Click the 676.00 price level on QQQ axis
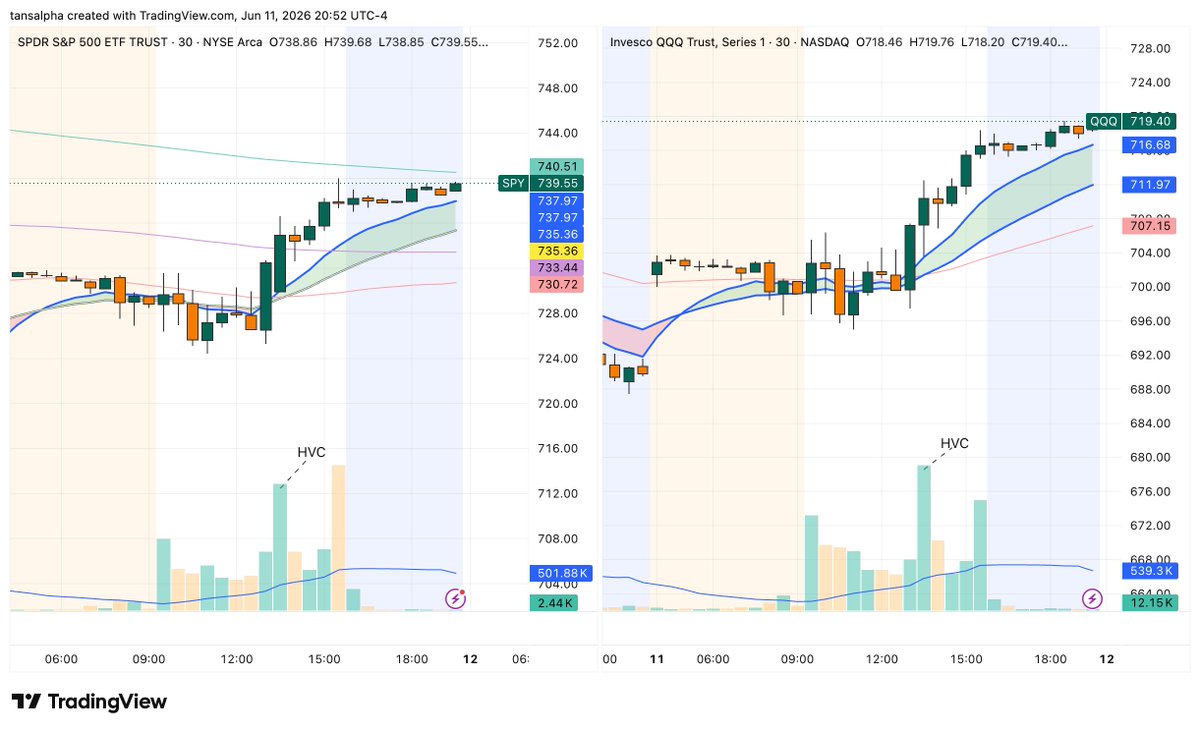This screenshot has width=1200, height=731. point(1150,492)
